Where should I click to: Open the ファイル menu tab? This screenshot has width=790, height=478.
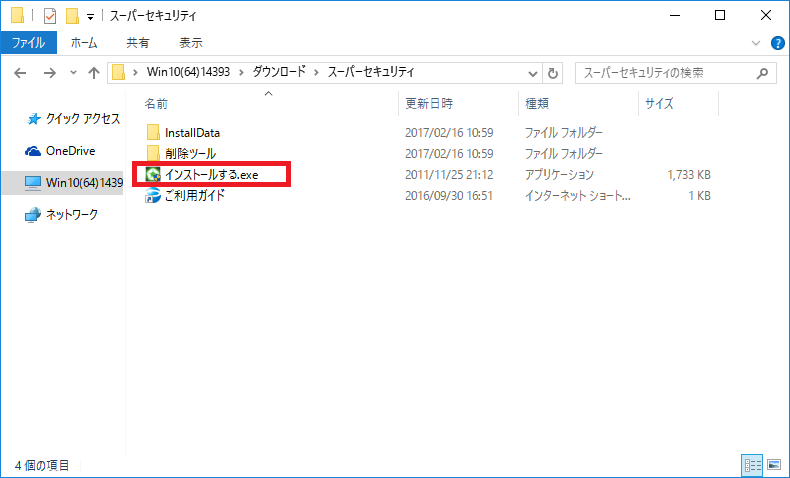point(29,43)
